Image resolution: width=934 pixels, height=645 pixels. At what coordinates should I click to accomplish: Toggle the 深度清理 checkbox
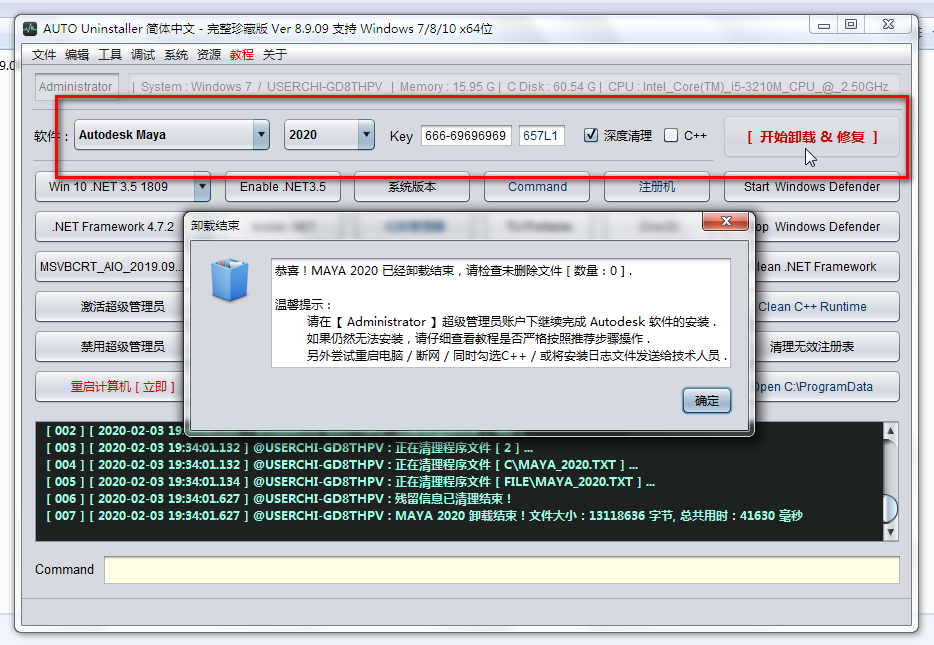(591, 135)
